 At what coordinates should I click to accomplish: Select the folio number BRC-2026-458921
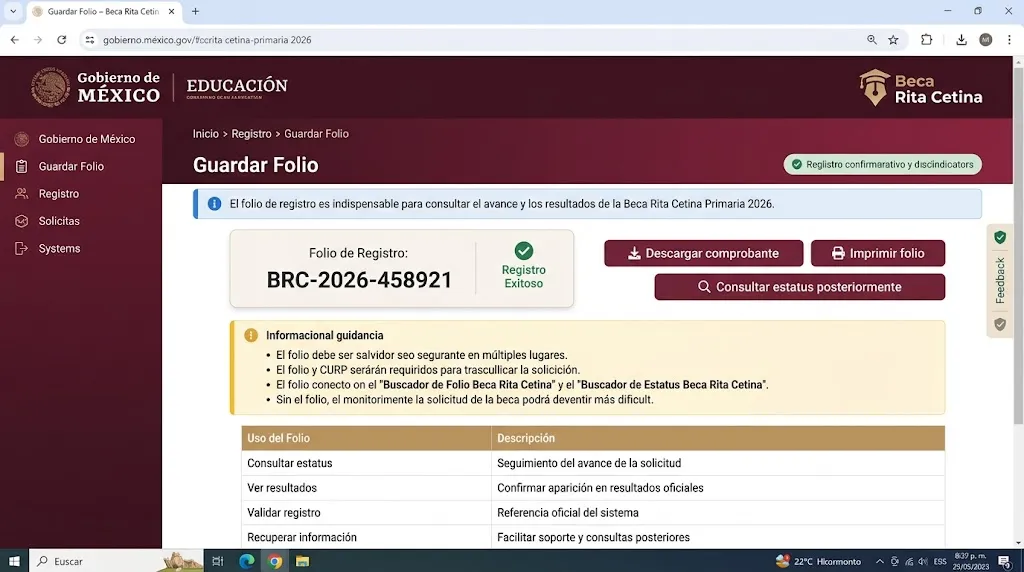tap(359, 280)
